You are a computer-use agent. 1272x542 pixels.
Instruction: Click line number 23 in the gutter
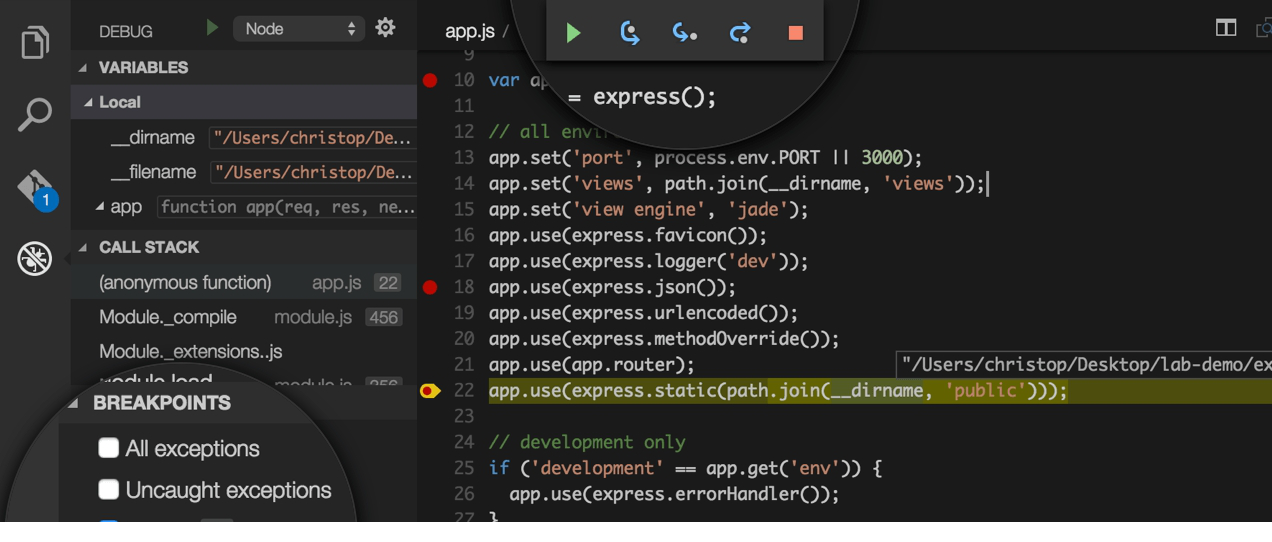(x=463, y=416)
